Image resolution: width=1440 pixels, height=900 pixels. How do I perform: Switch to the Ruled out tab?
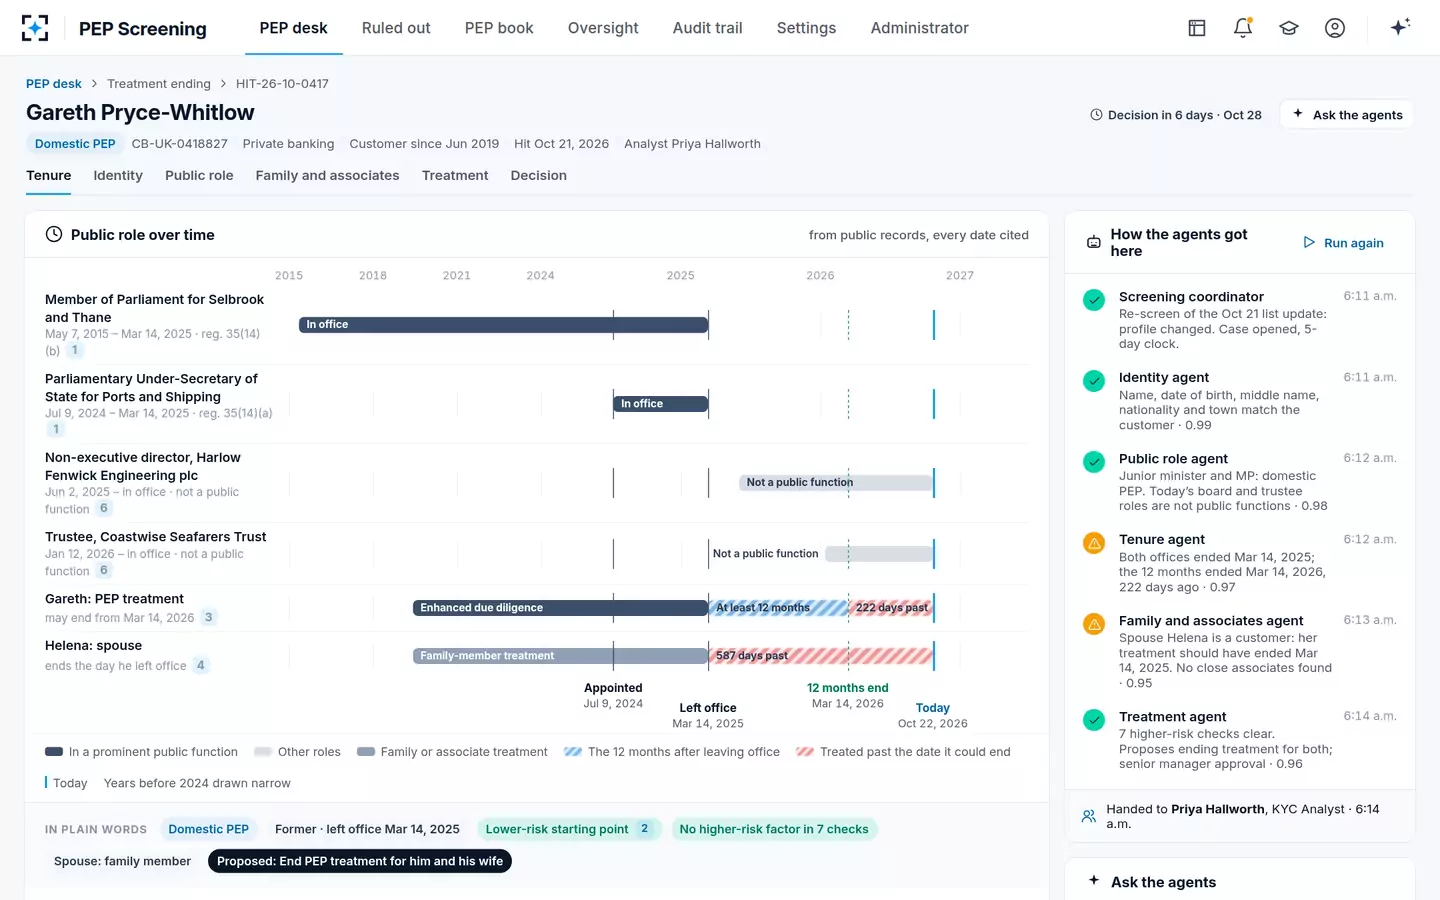396,28
